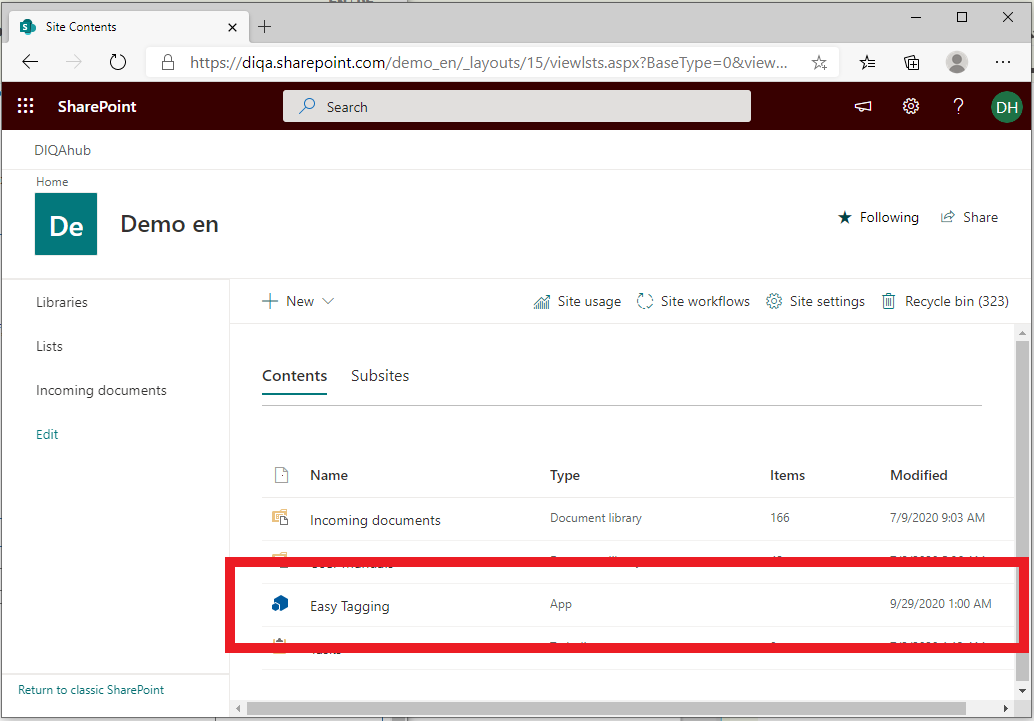1034x721 pixels.
Task: Click the Demo en site logo
Action: tap(66, 224)
